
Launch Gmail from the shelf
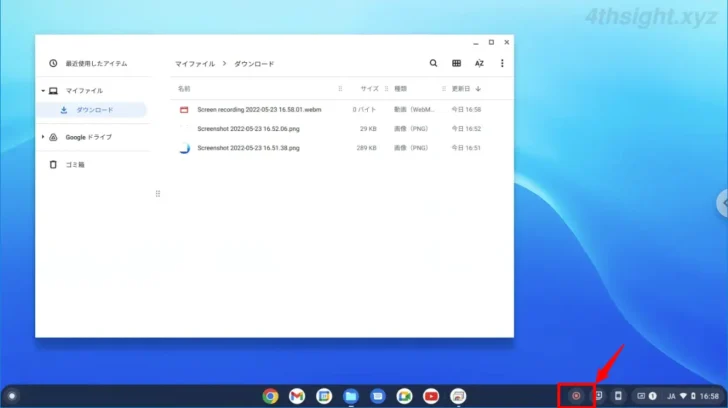coord(297,396)
